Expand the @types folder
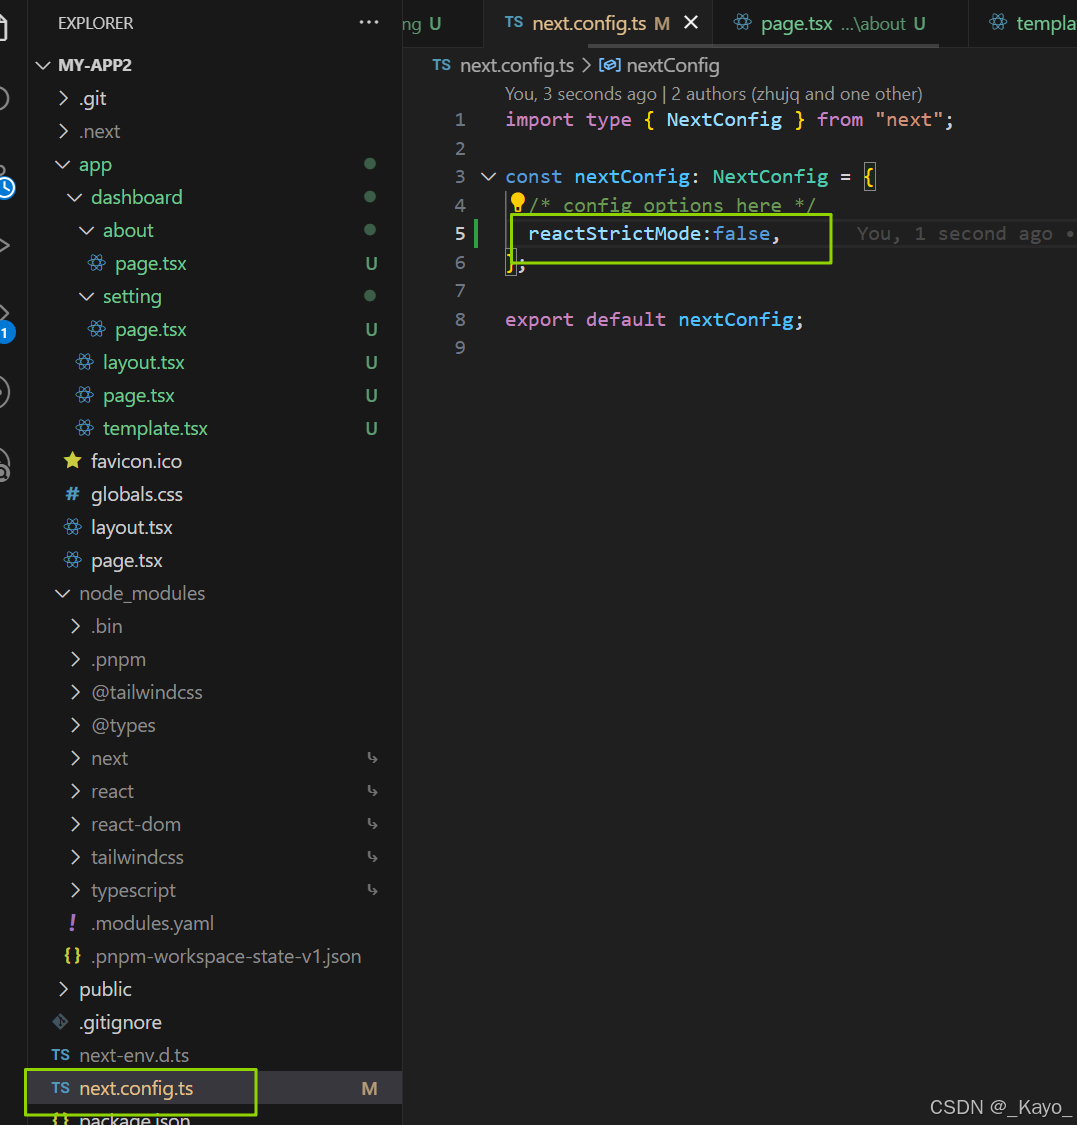The height and width of the screenshot is (1125, 1077). (75, 725)
